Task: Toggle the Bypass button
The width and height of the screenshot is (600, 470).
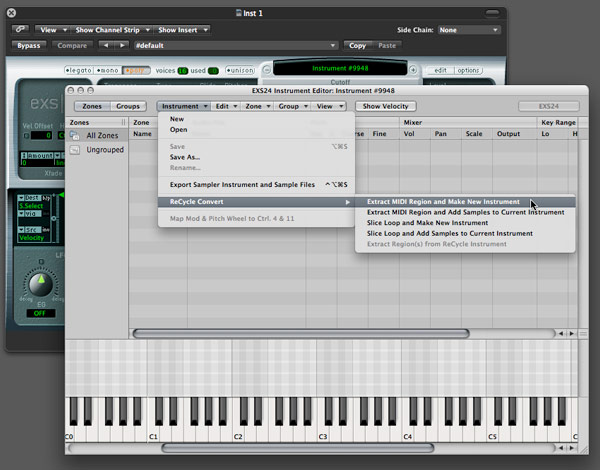Action: (29, 45)
